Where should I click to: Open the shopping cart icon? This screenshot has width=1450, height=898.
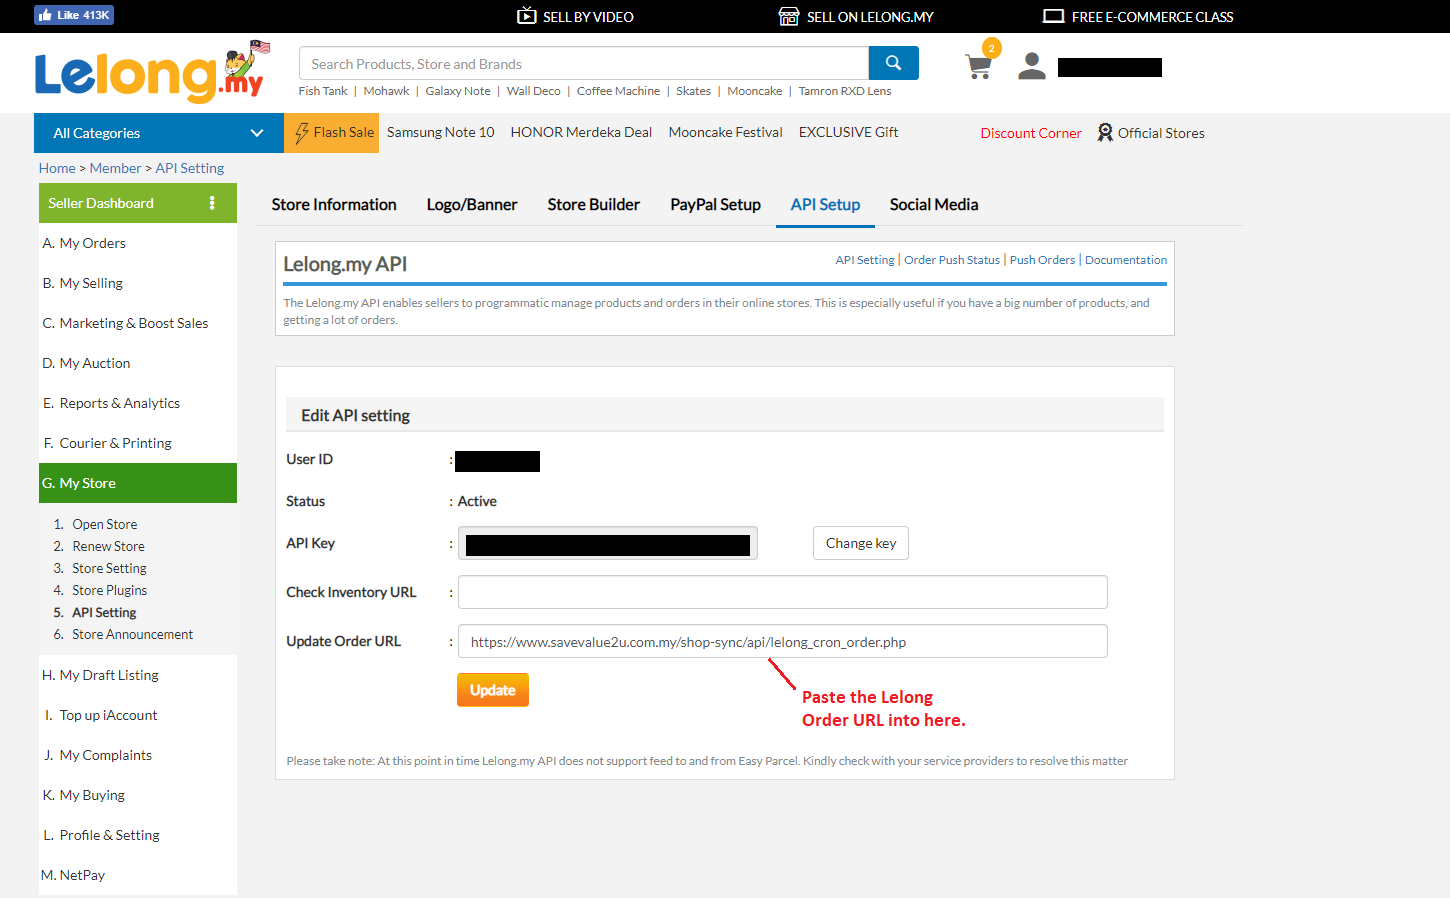(x=978, y=66)
